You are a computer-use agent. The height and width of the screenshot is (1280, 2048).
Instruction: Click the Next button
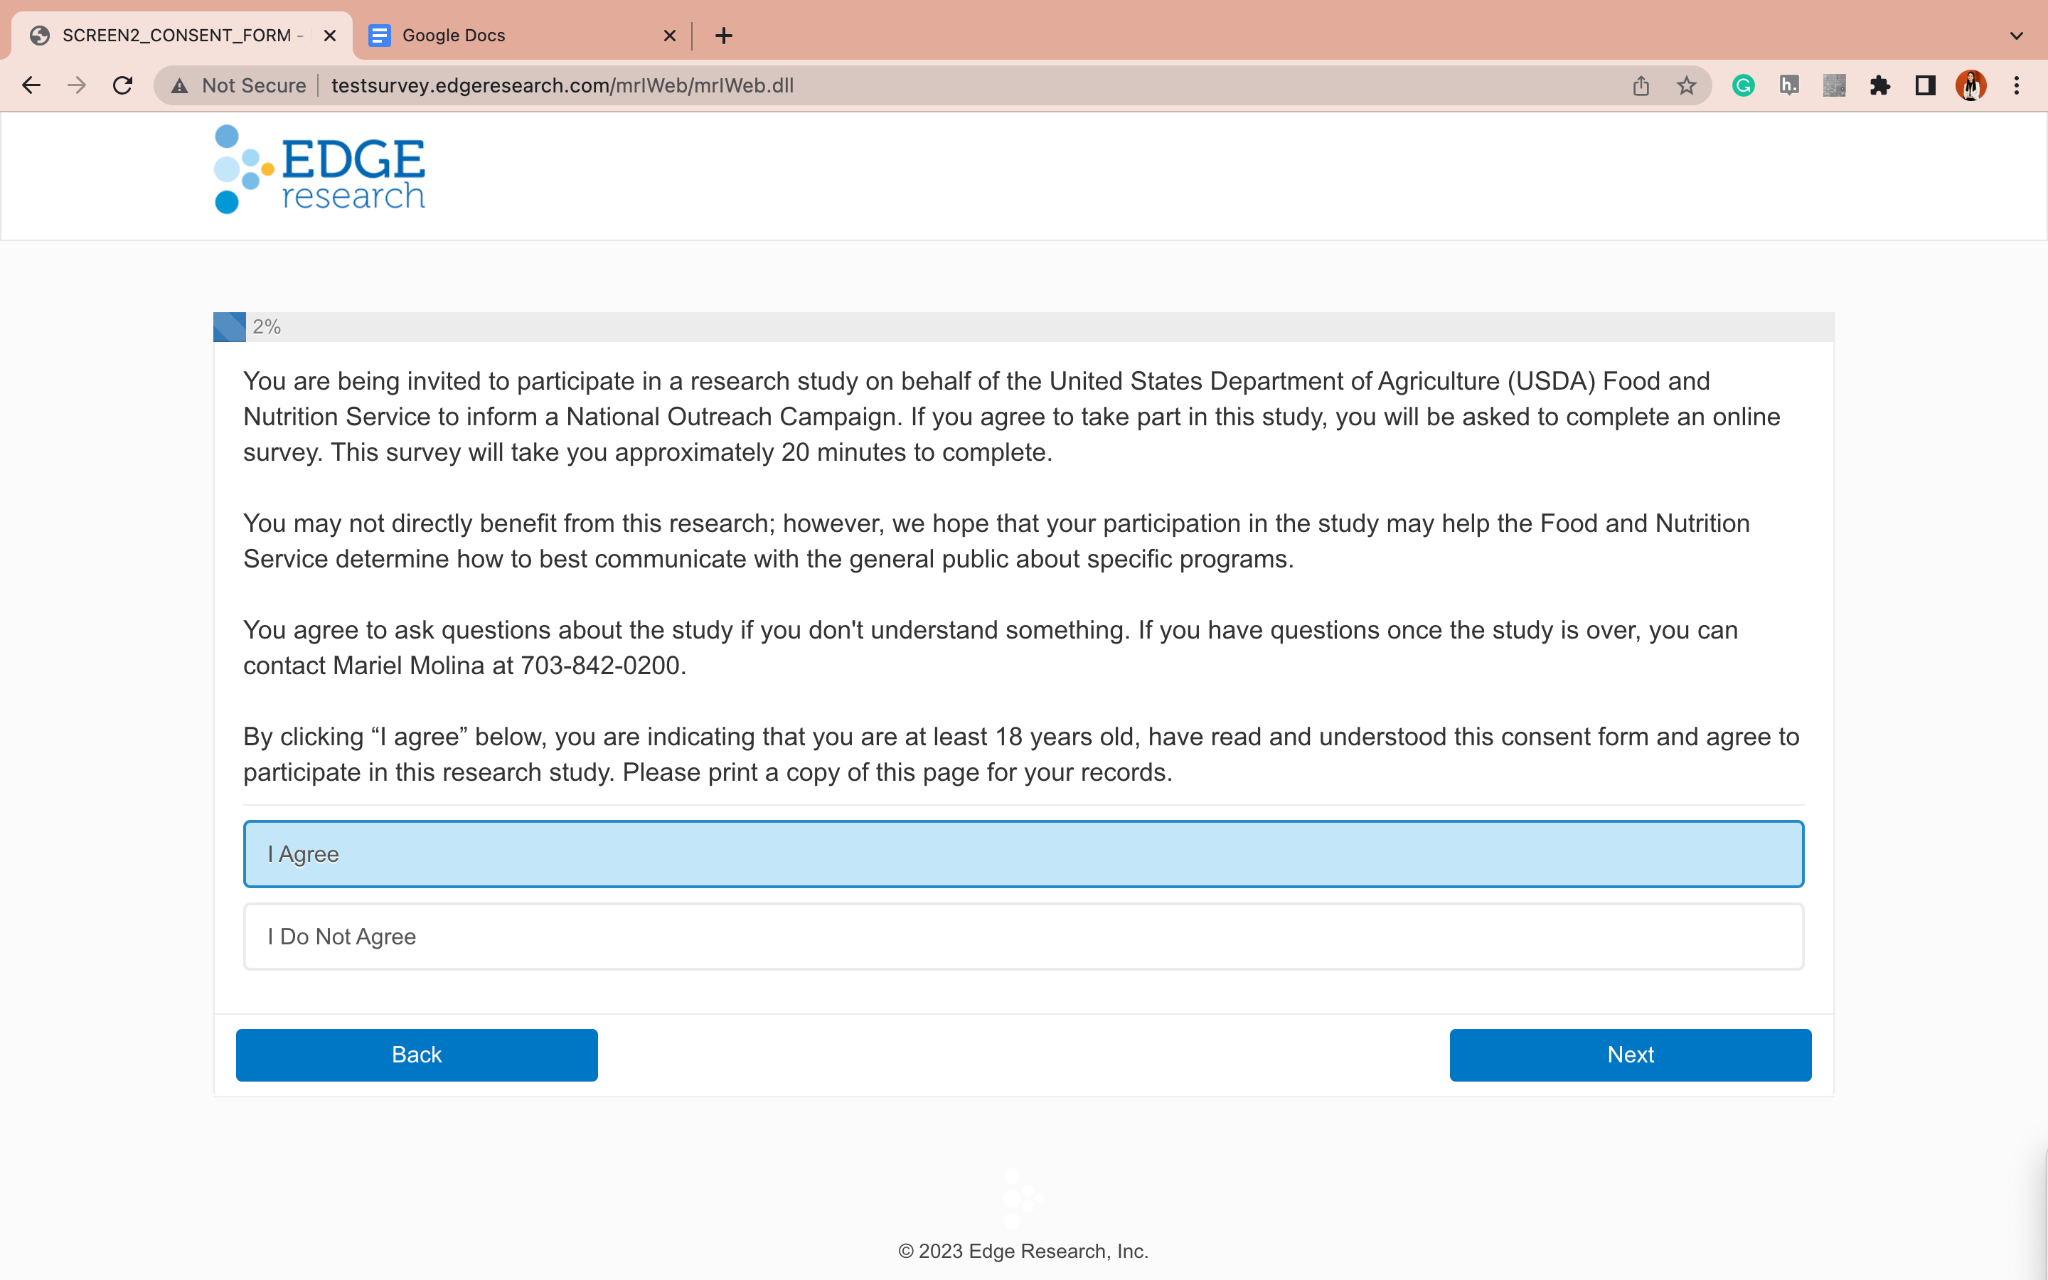click(1630, 1055)
